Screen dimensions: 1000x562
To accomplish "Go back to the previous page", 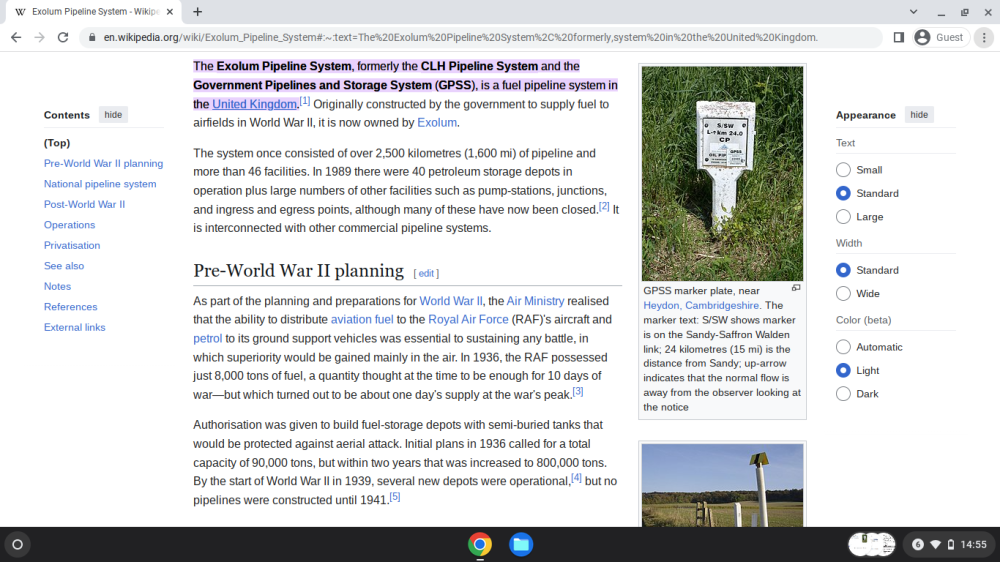I will pos(16,38).
